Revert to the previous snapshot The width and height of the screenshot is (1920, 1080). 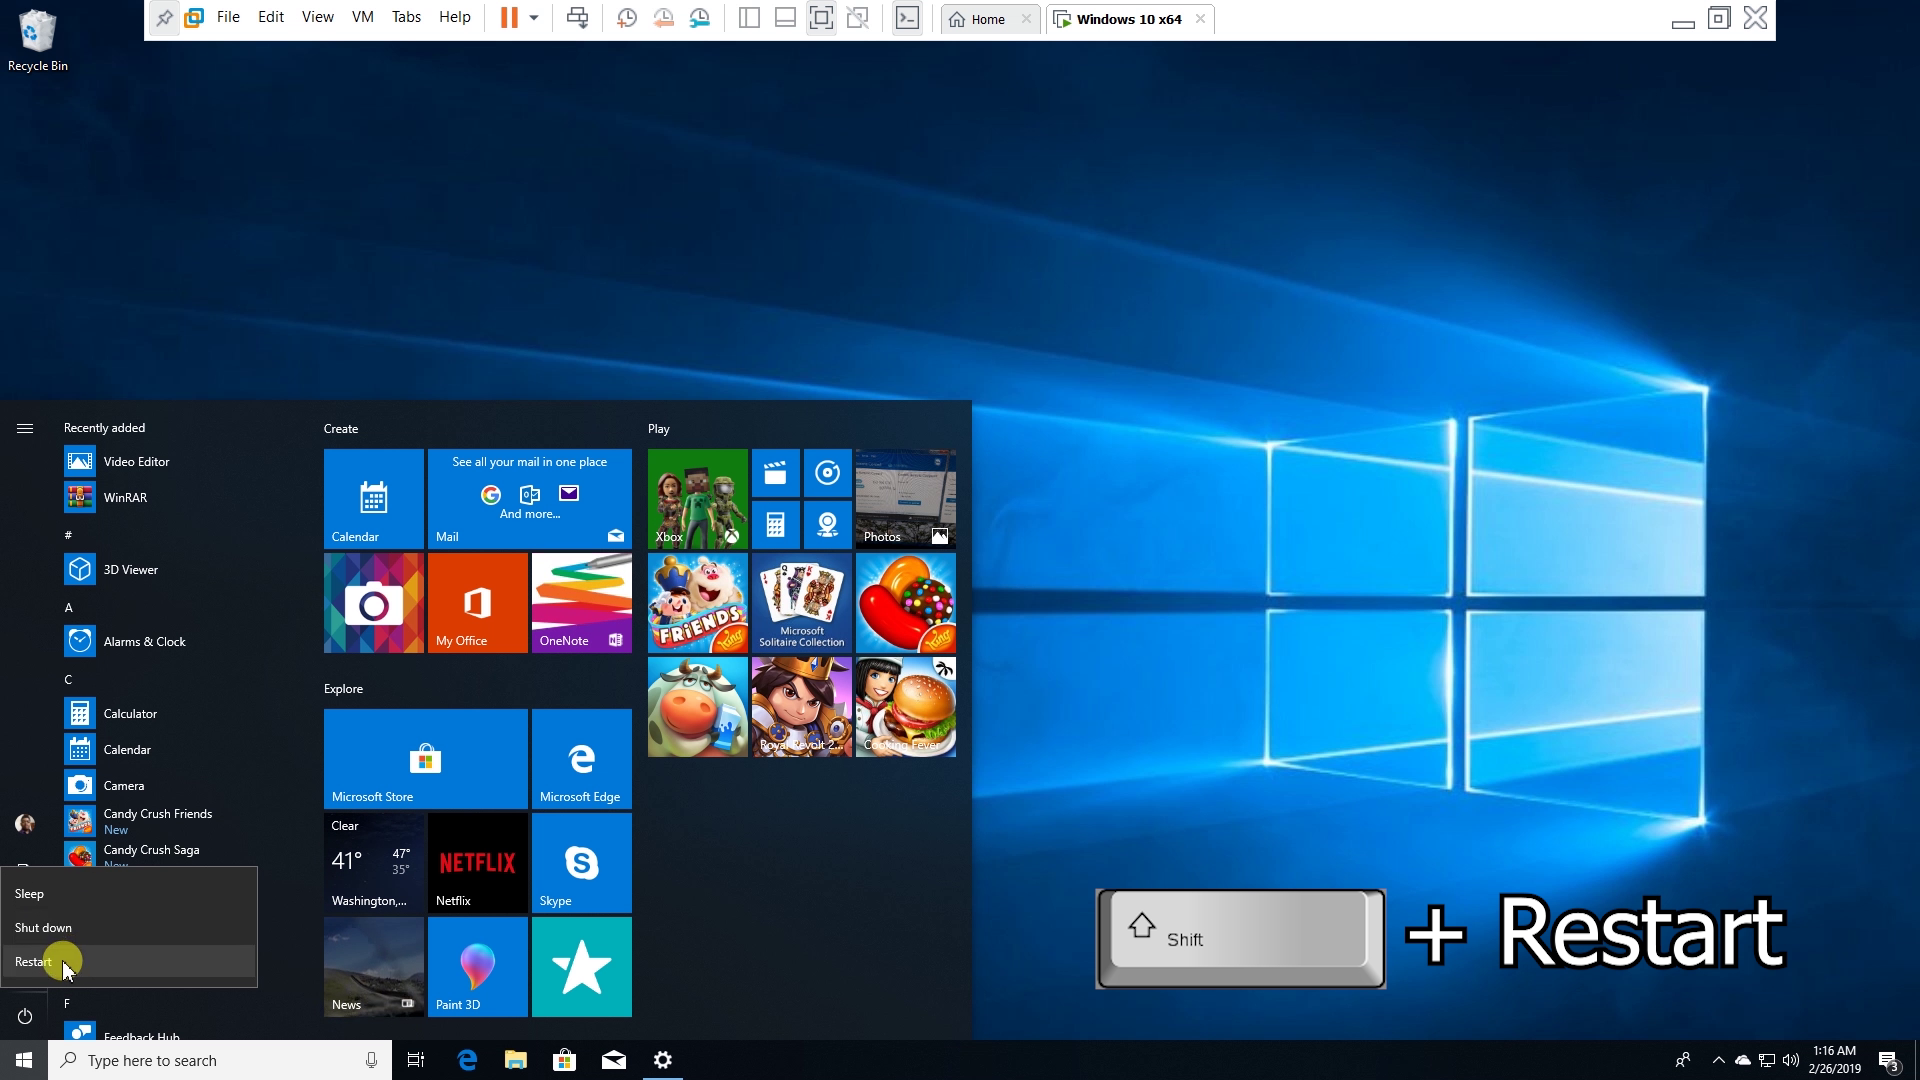[663, 17]
